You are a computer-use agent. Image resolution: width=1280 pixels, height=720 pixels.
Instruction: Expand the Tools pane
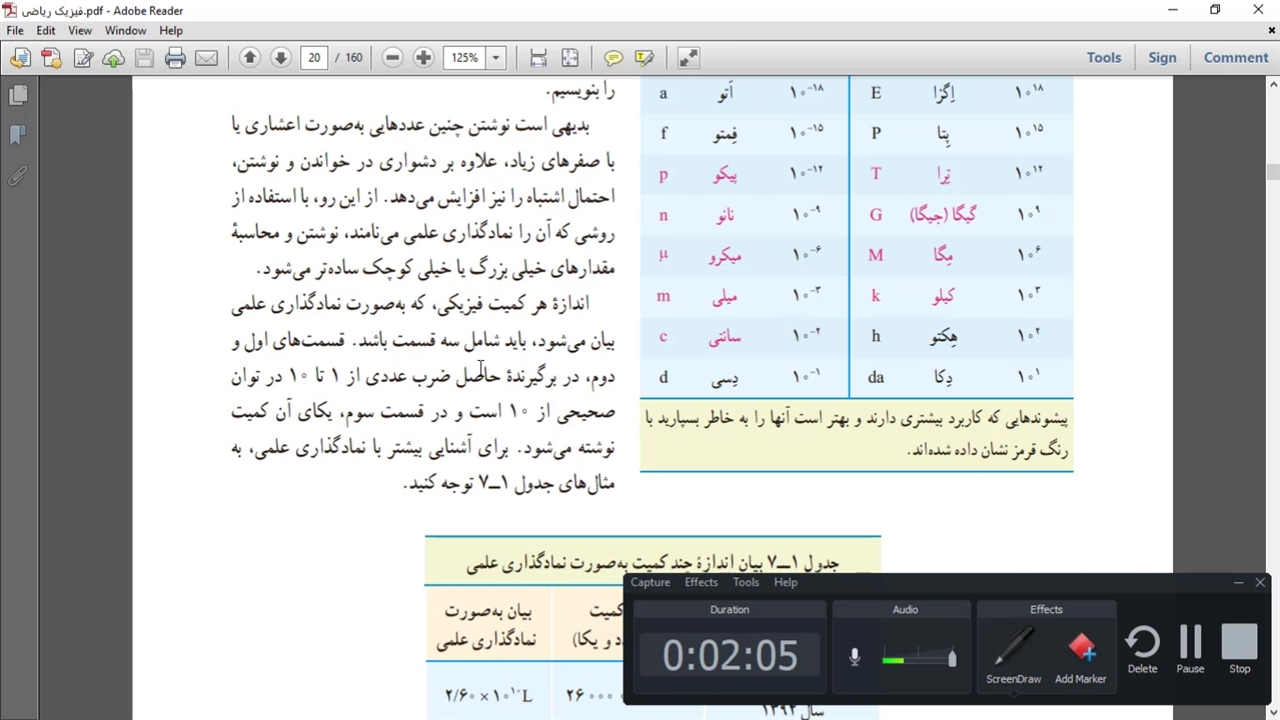point(1104,58)
